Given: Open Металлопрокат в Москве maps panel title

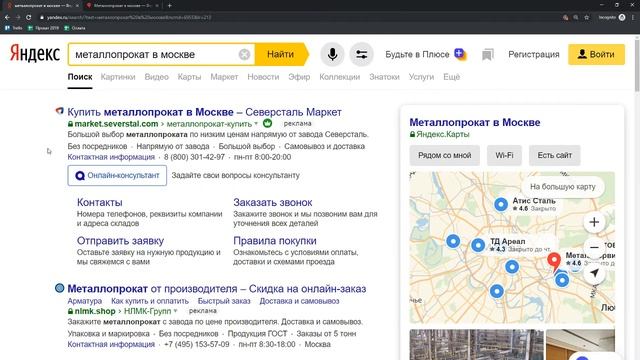Looking at the screenshot, I should click(475, 122).
